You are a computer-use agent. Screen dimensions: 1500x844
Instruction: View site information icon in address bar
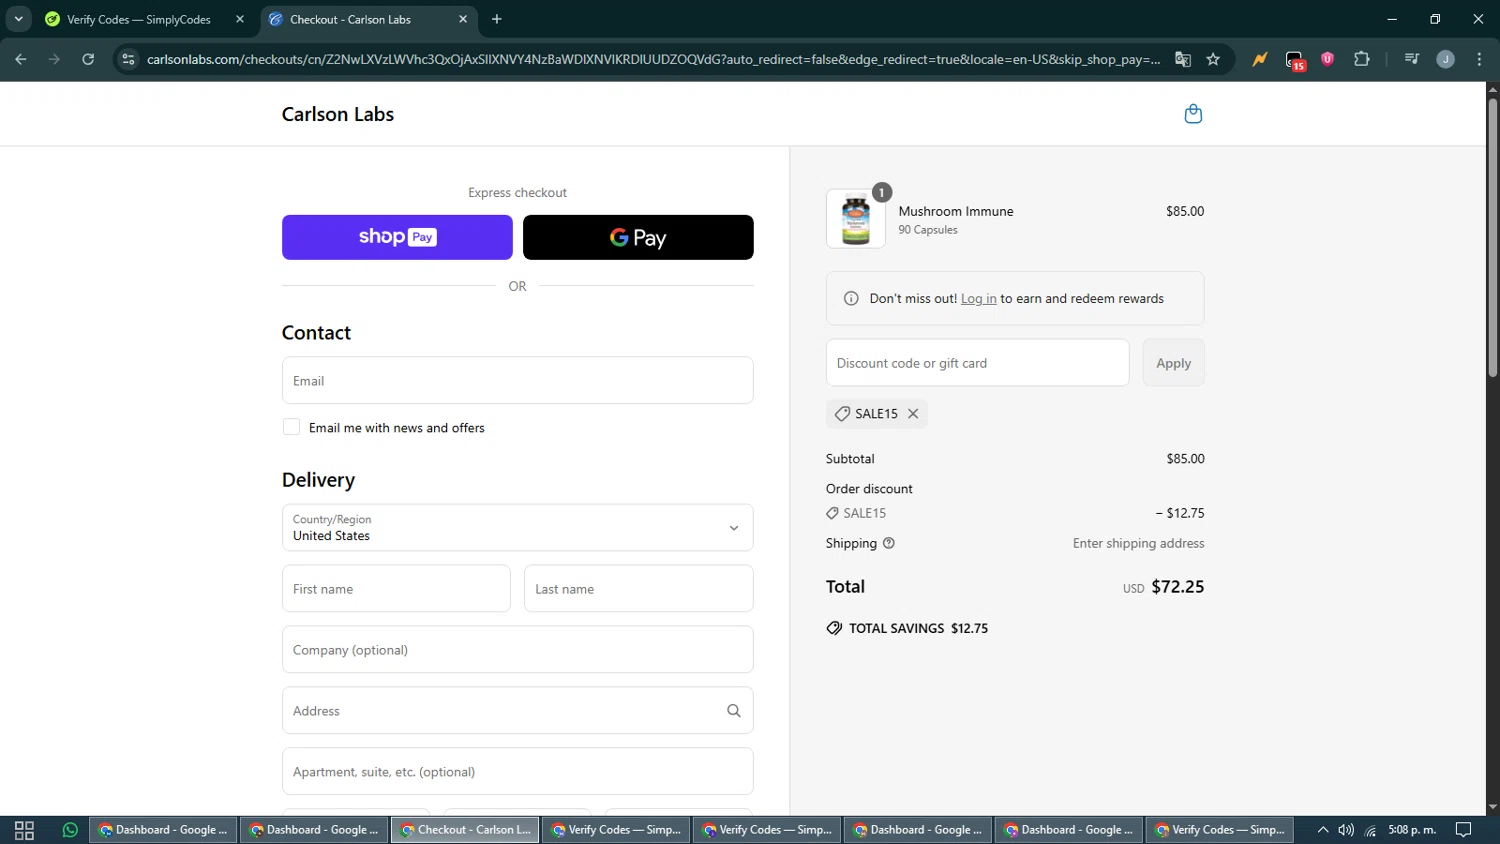(128, 59)
